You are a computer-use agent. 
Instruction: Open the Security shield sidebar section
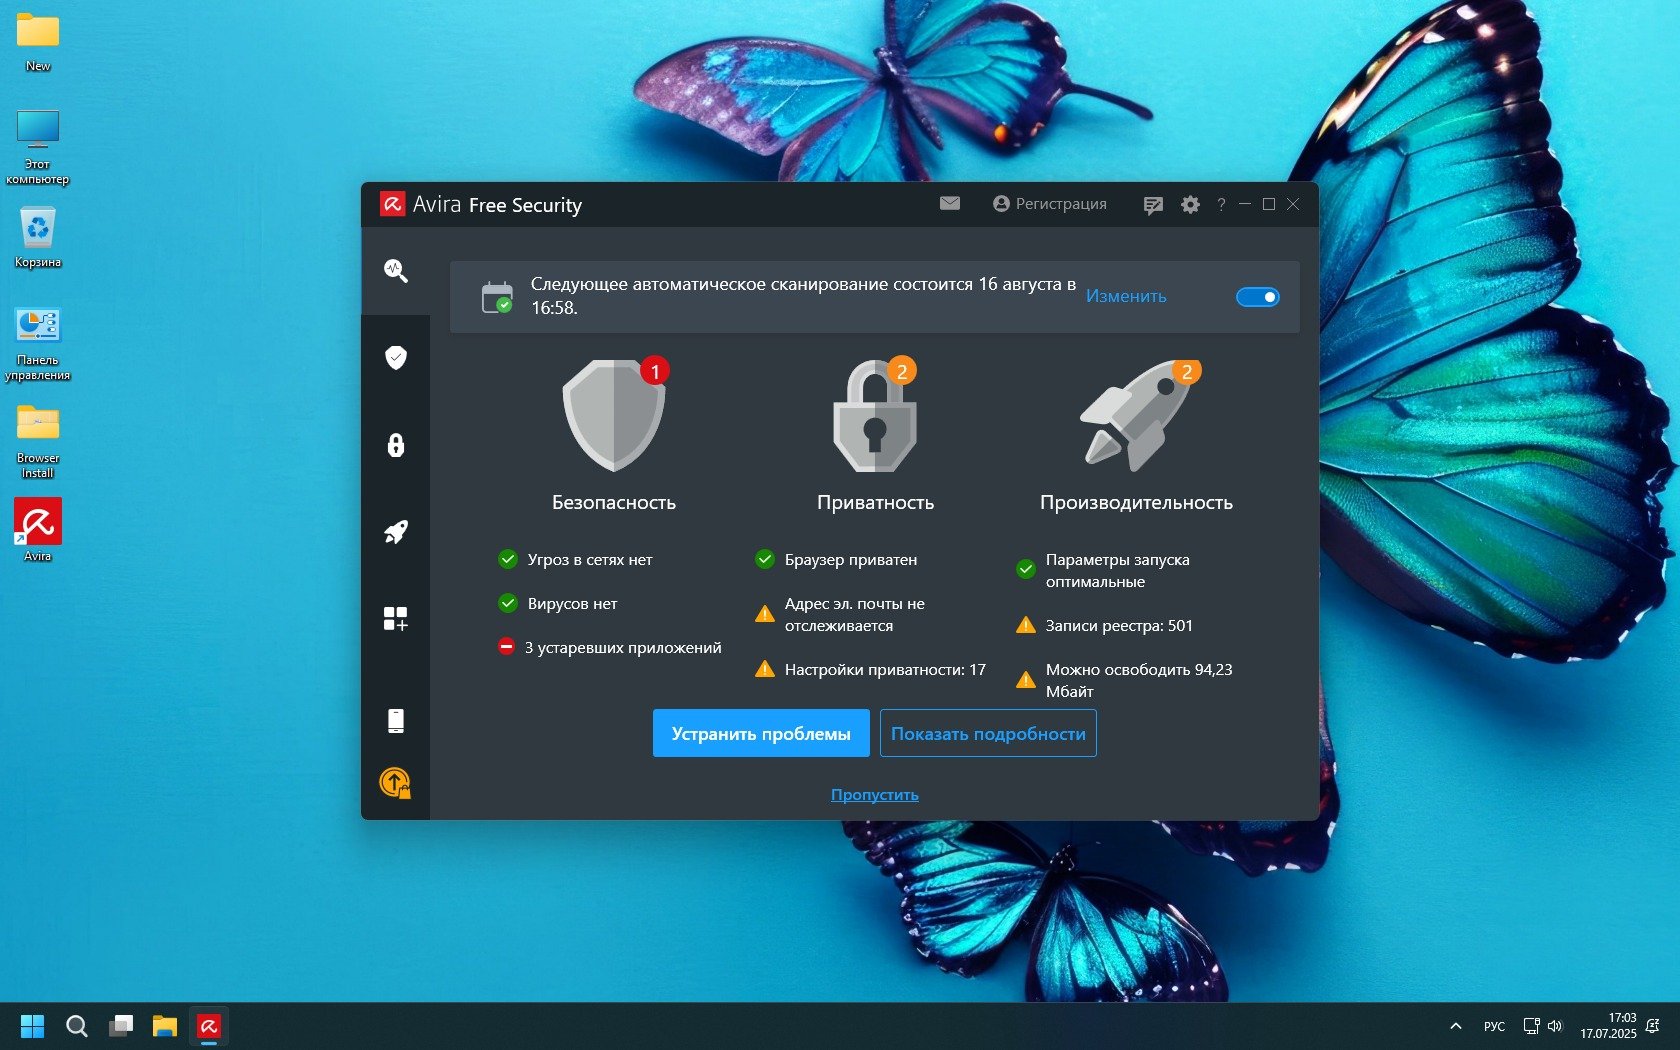396,357
